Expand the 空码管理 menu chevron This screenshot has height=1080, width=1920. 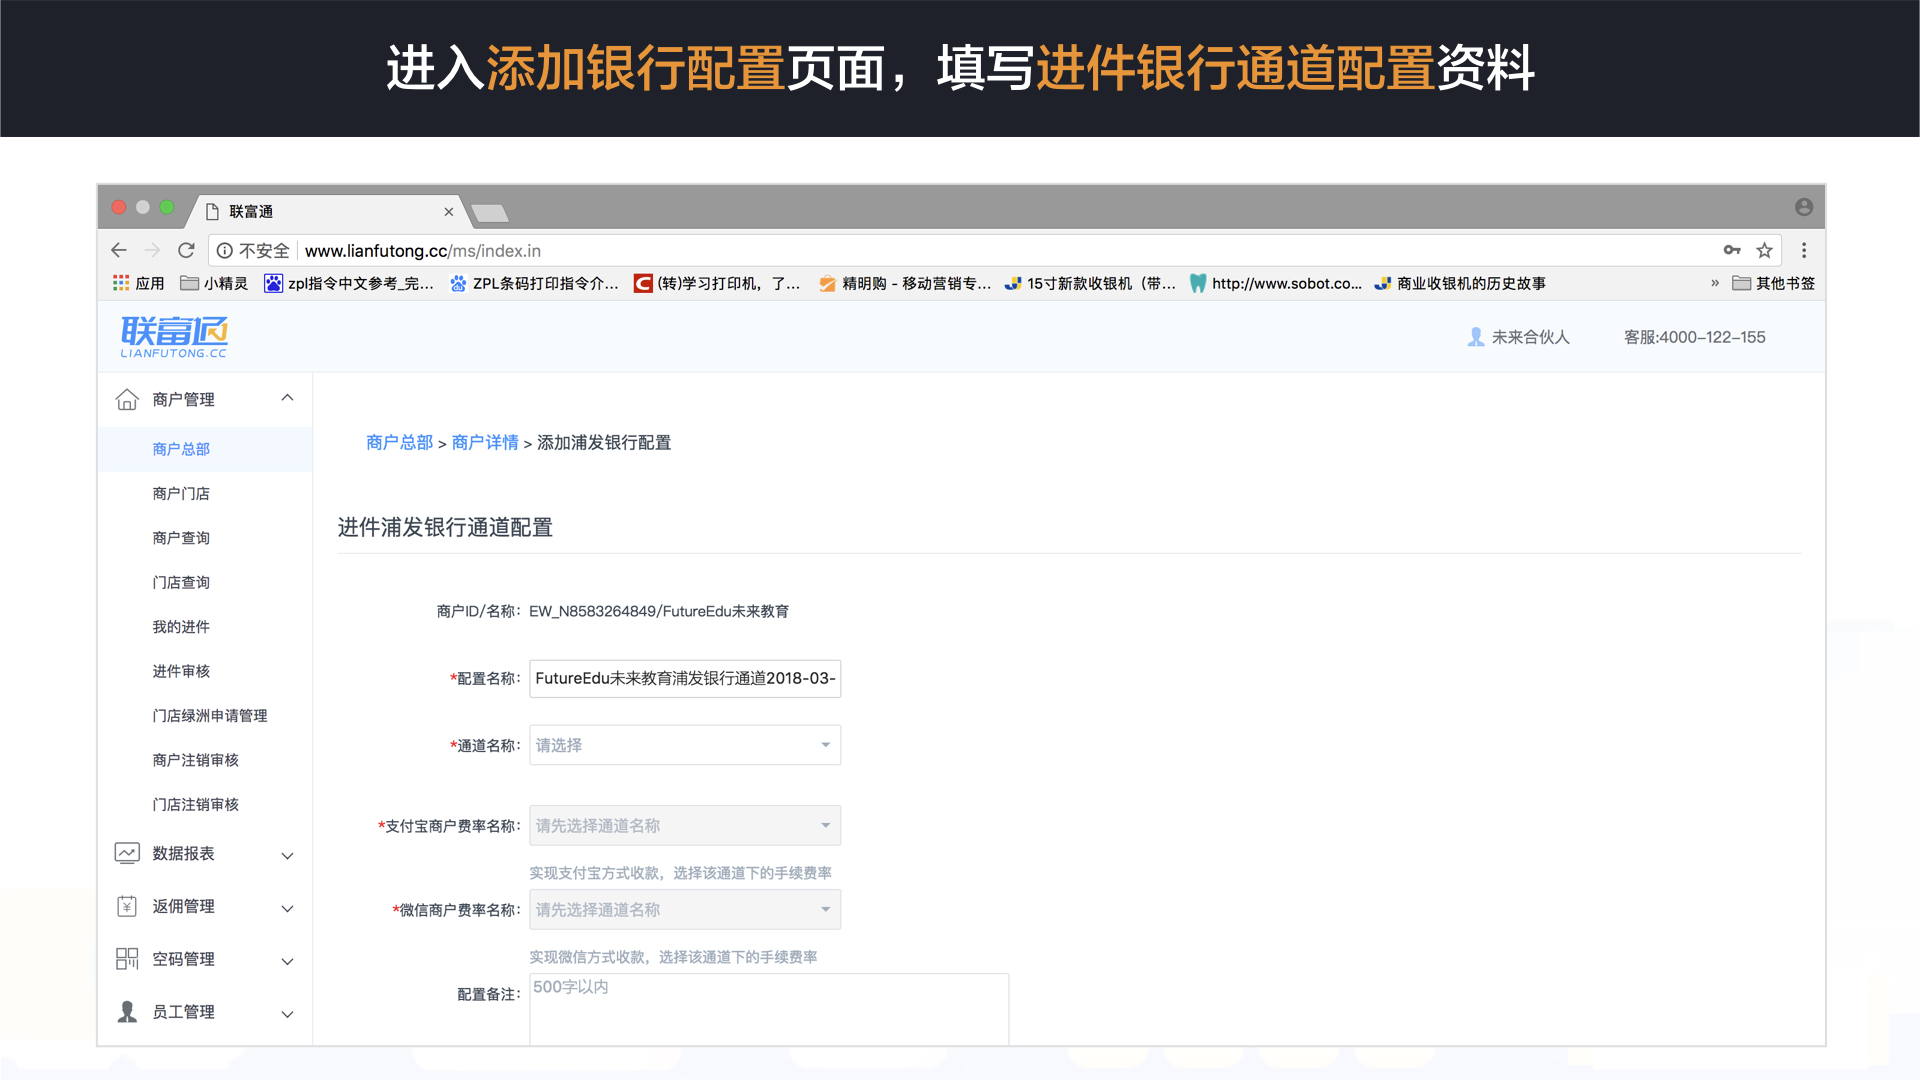click(x=287, y=961)
